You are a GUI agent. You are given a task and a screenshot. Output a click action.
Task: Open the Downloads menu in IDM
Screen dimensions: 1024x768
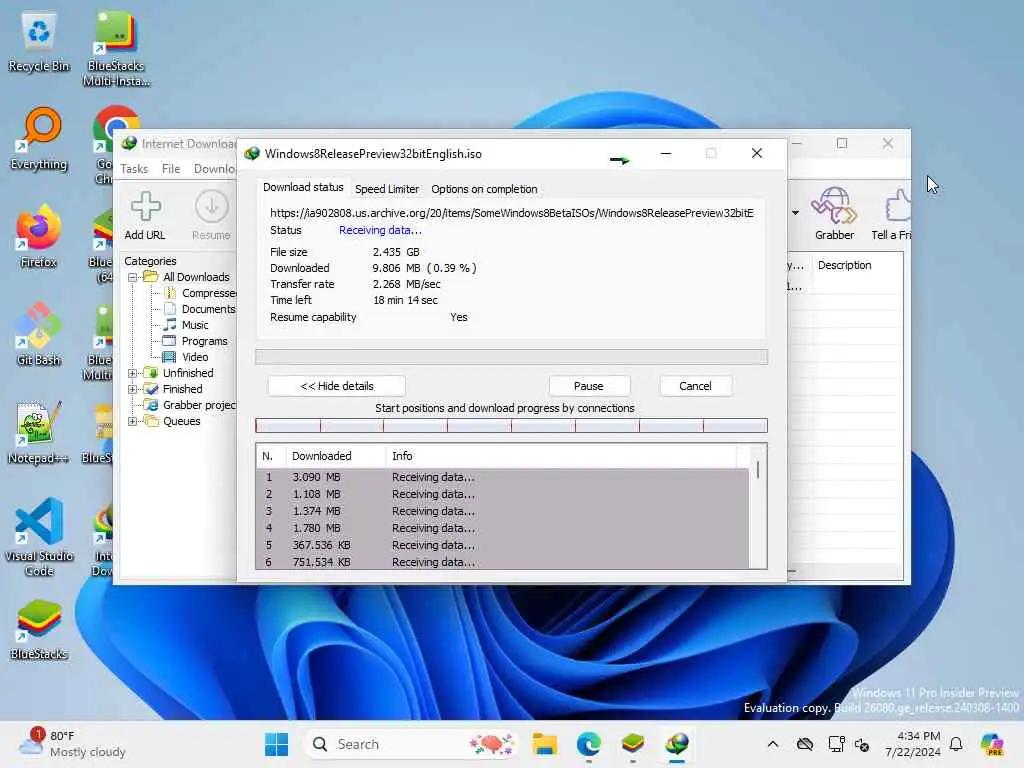coord(214,169)
